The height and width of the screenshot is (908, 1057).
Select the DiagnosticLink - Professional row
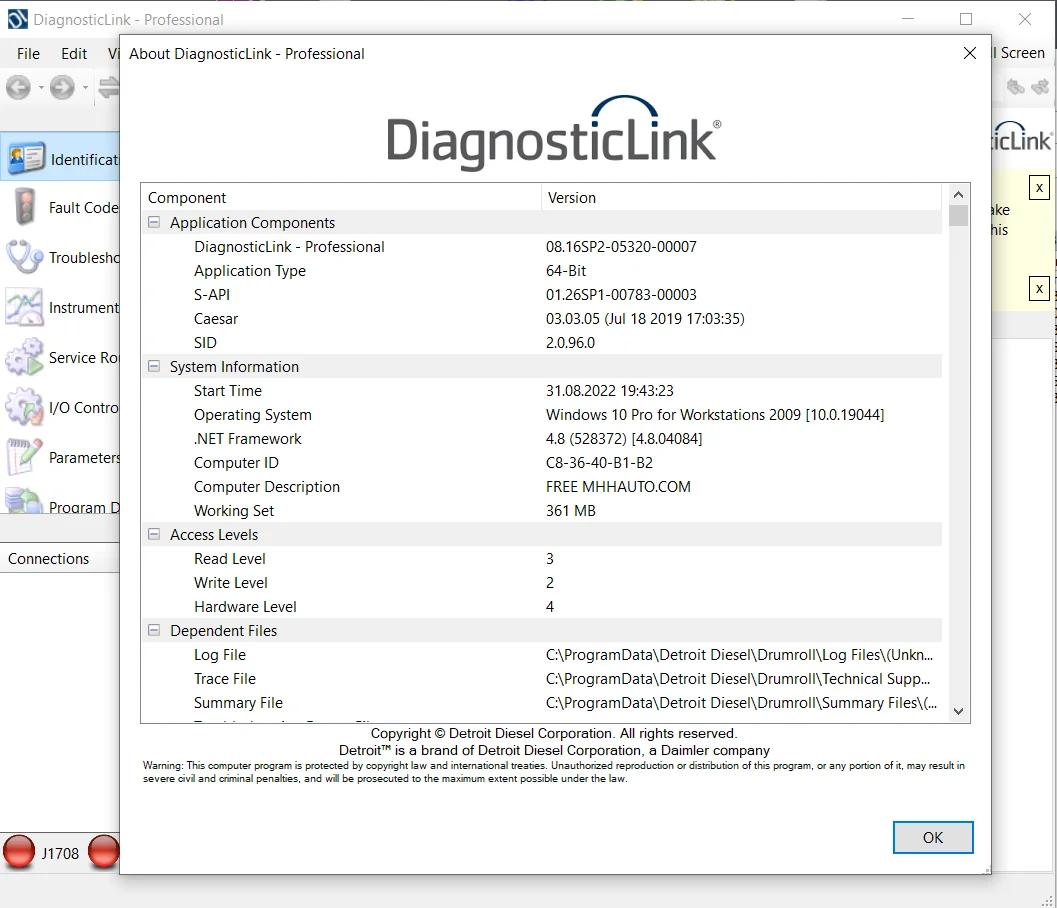(541, 247)
